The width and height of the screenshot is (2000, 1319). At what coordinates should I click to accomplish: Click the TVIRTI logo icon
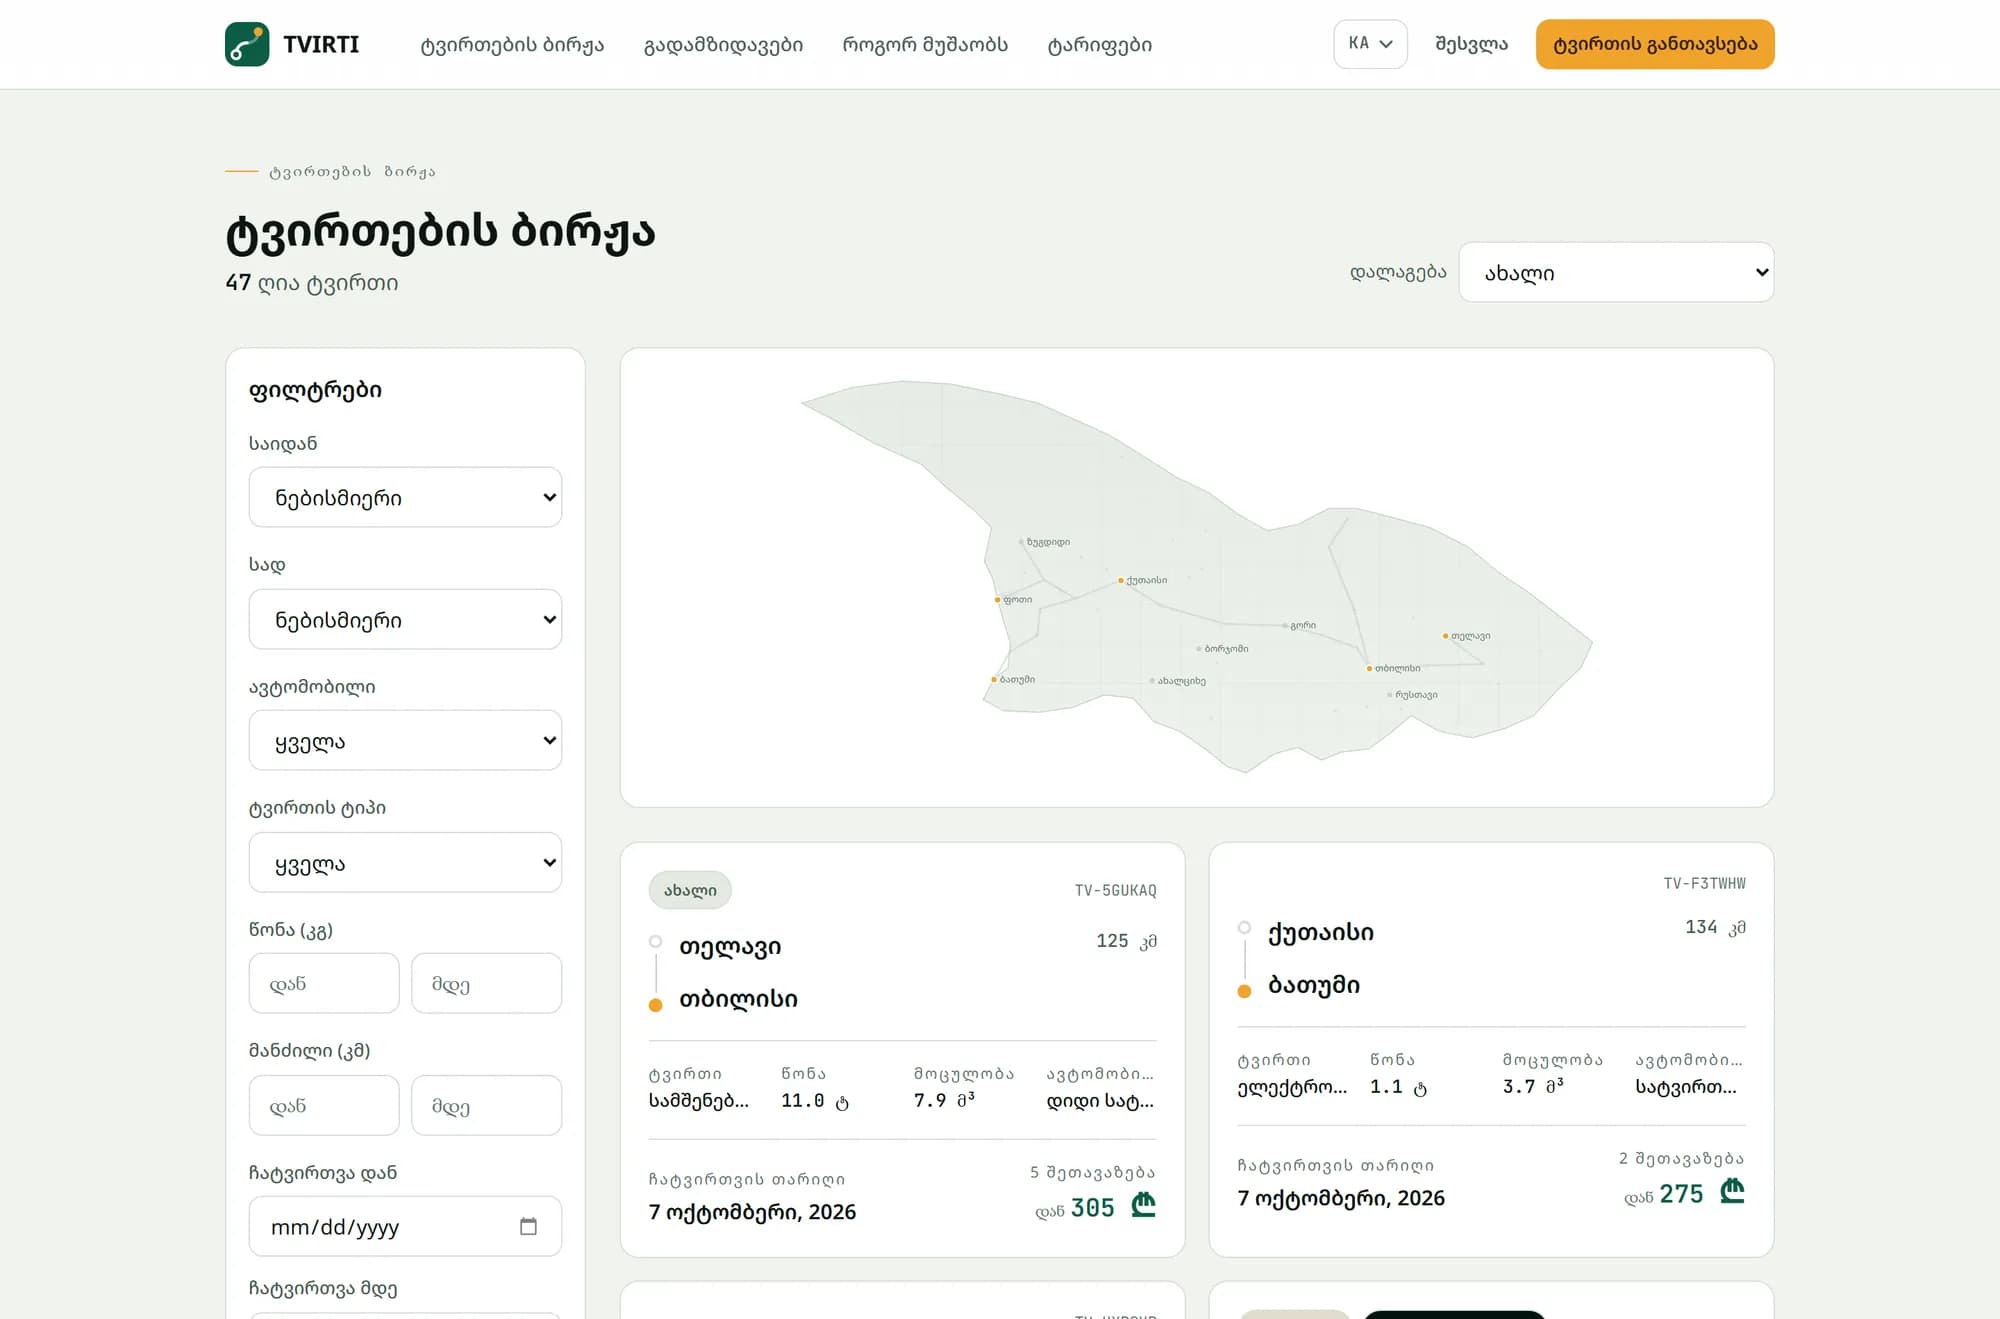(247, 44)
